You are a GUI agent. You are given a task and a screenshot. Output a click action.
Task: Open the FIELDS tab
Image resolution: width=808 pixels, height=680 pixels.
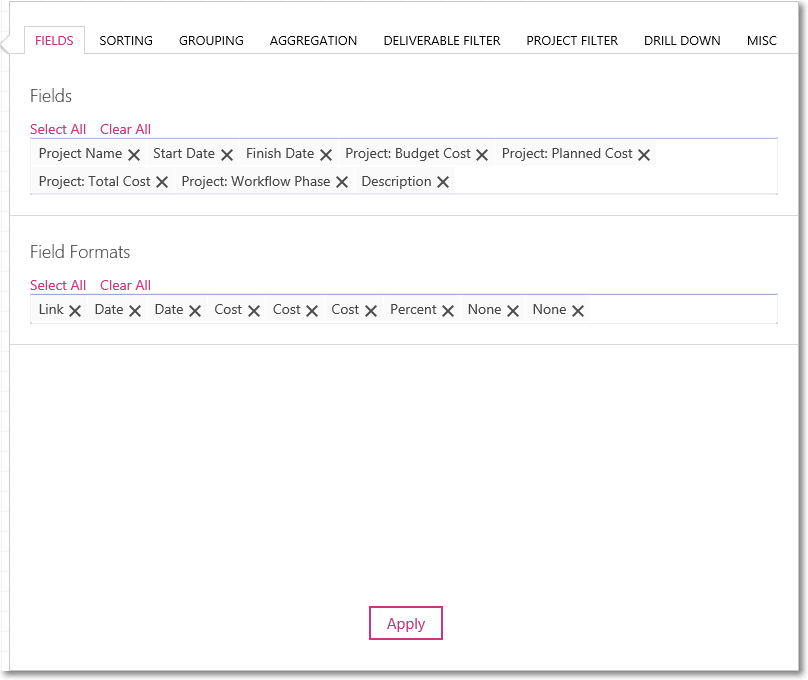point(54,40)
